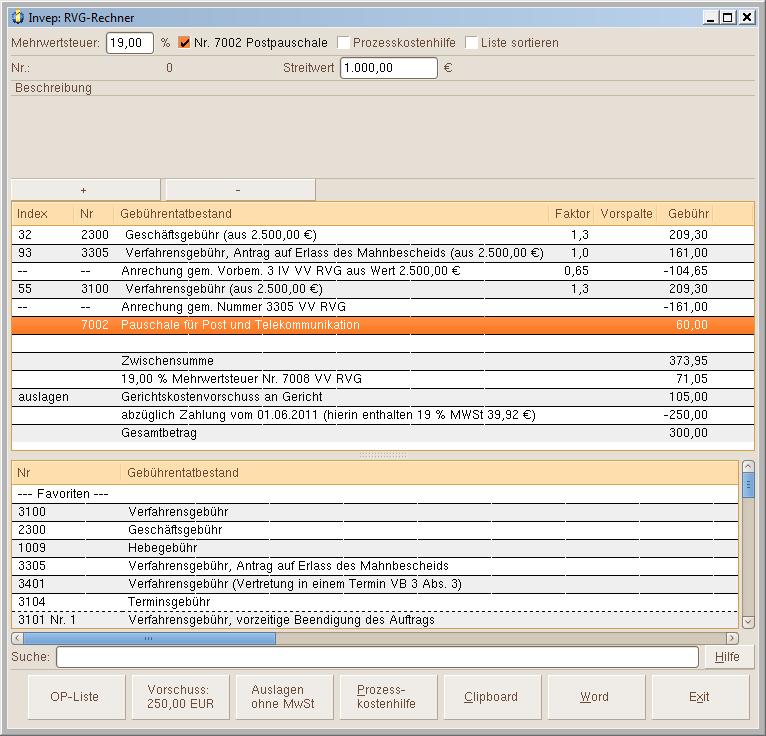Click the Auslagen ohne MwSt button
Screen dimensions: 766x736
coord(284,697)
